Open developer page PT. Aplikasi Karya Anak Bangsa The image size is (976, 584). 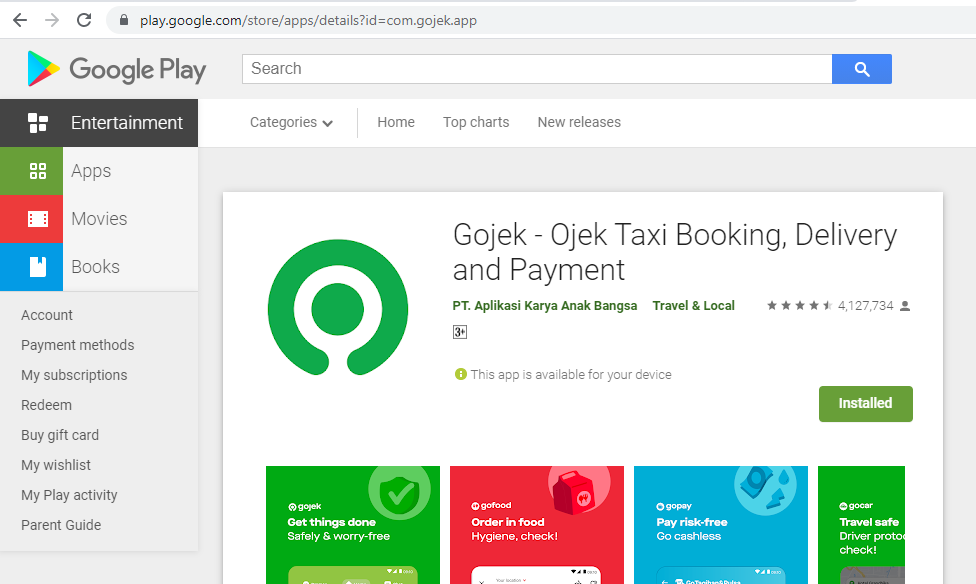pyautogui.click(x=544, y=305)
